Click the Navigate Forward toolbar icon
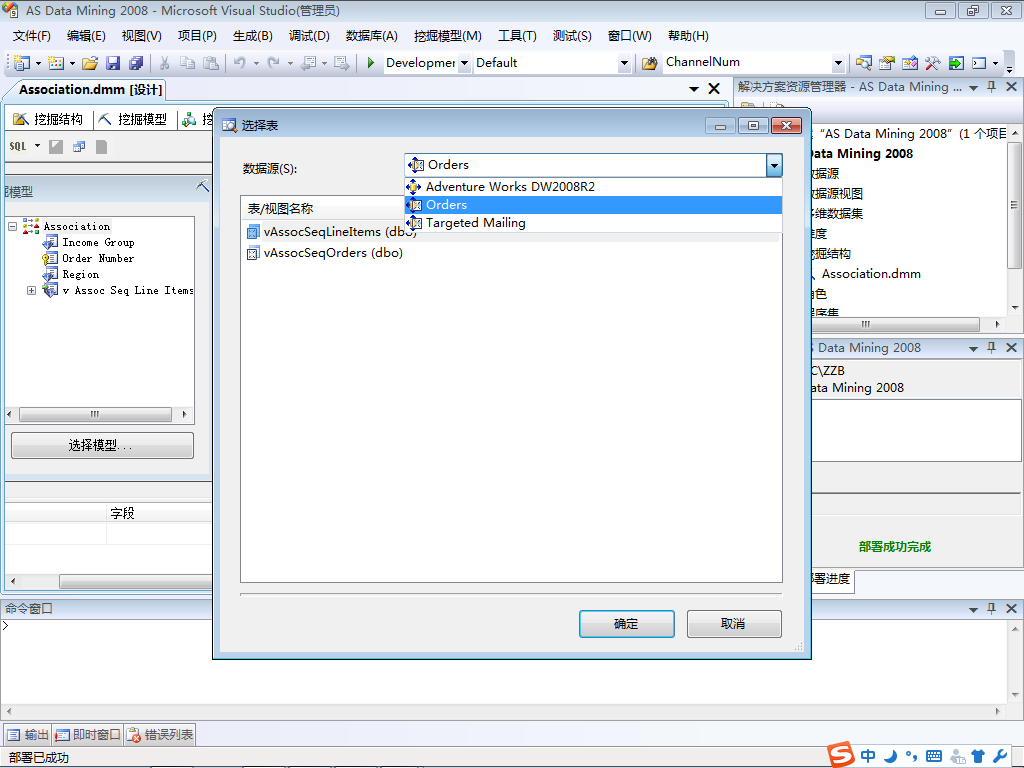 coord(342,63)
